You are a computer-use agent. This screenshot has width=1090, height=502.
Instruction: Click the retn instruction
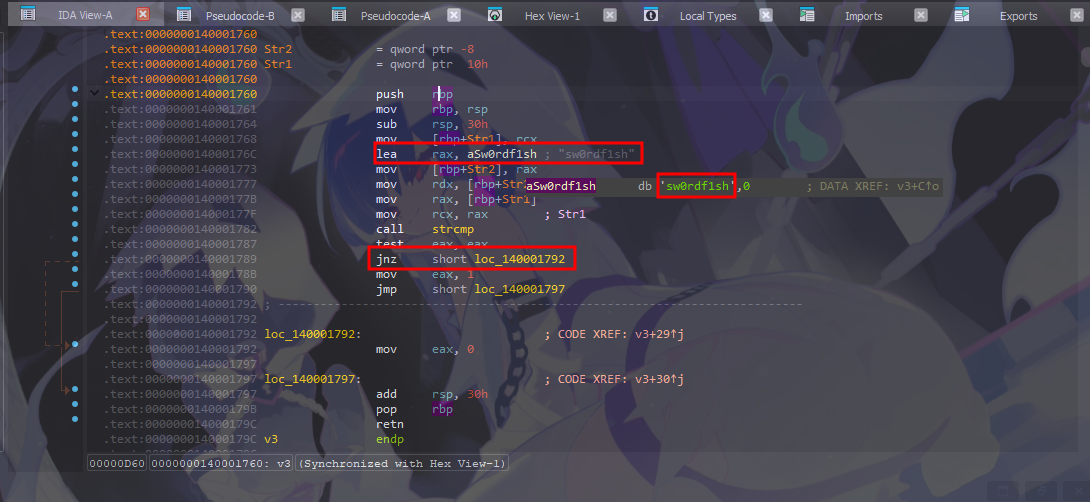(389, 424)
